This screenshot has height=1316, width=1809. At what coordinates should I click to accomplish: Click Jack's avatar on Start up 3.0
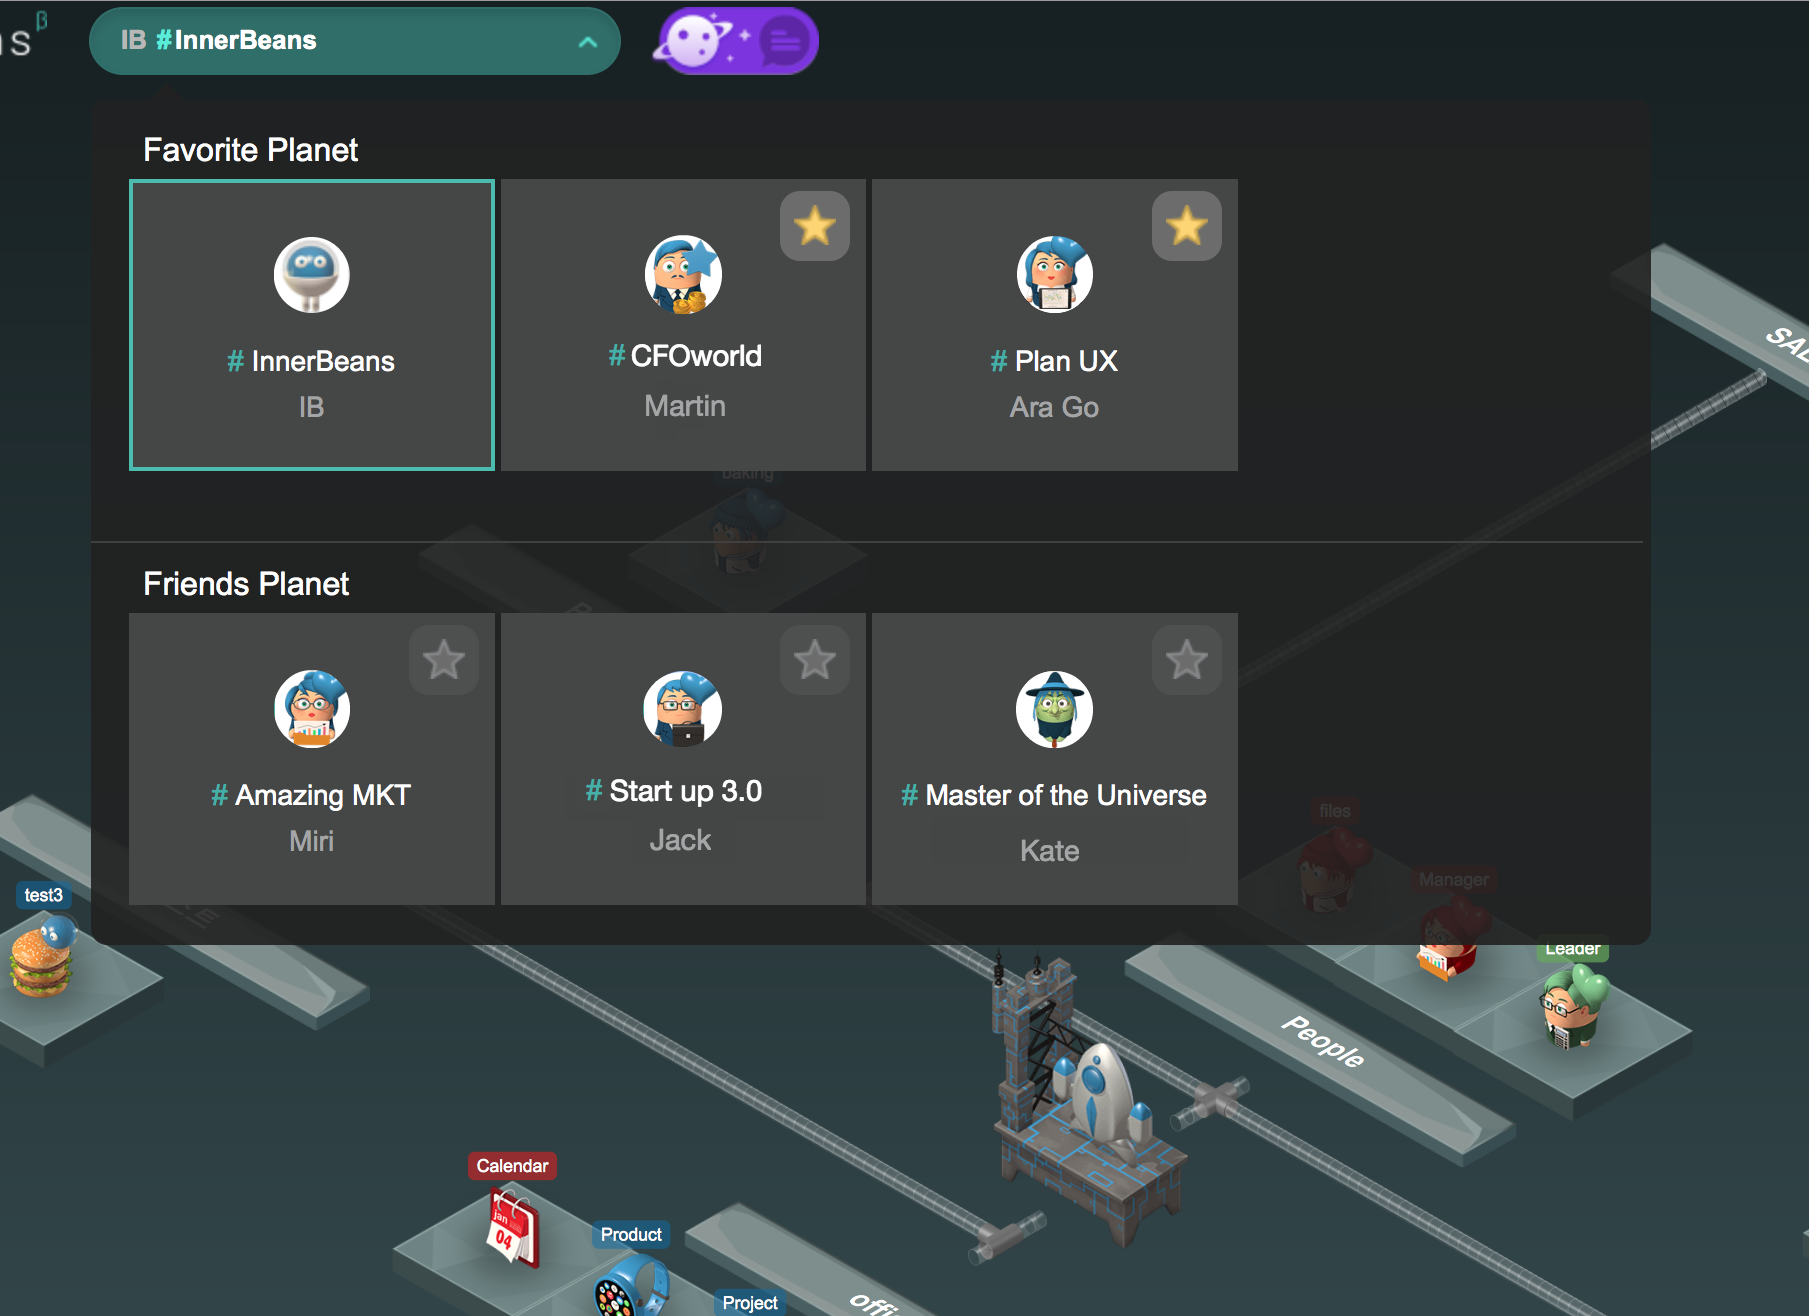coord(683,709)
